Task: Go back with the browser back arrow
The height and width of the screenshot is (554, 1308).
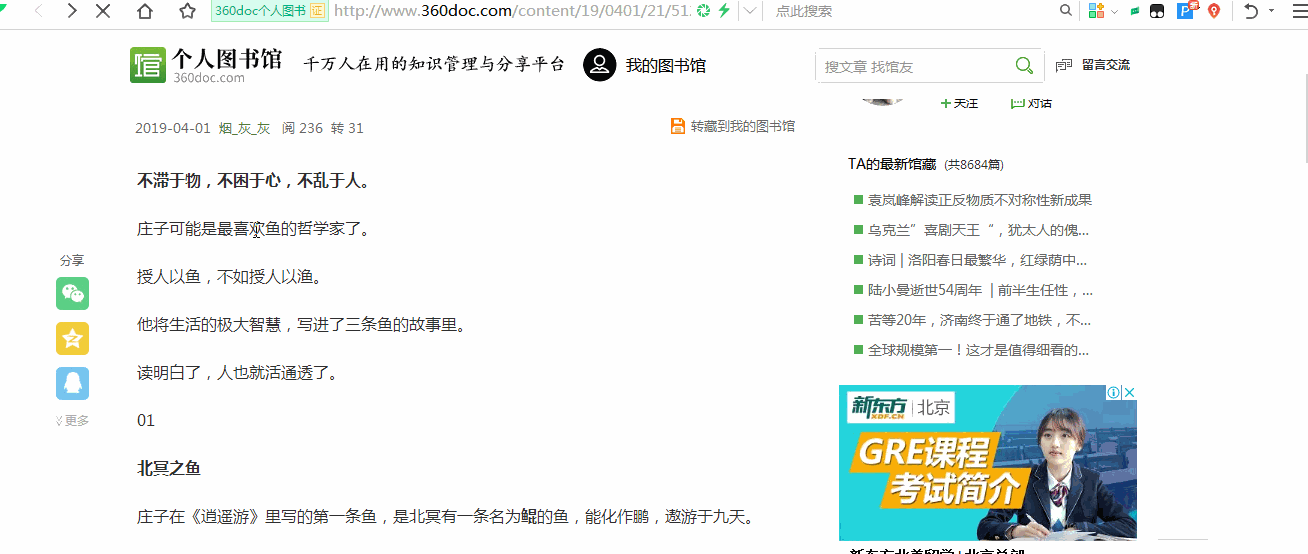Action: (x=38, y=11)
